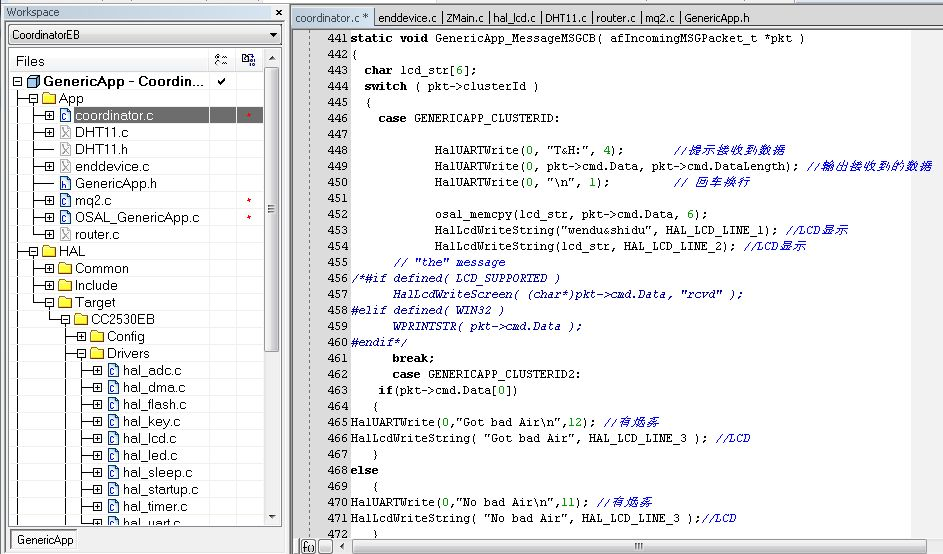Expand the Common folder under HAL

click(x=49, y=269)
